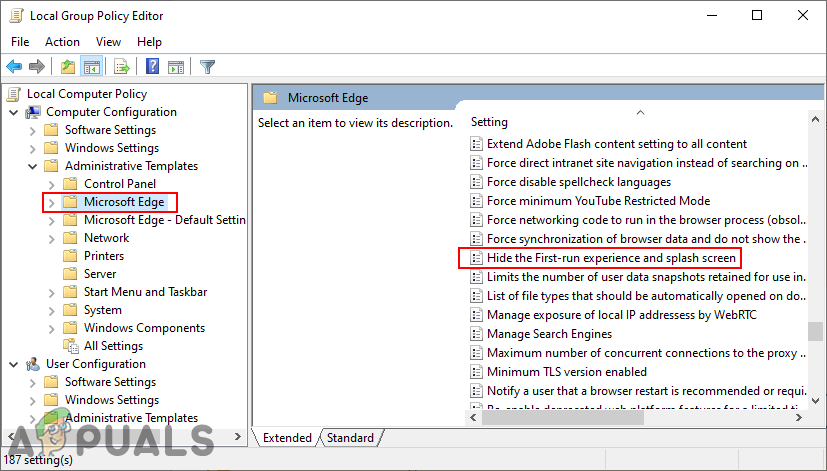Collapse the User Configuration tree node

click(13, 364)
